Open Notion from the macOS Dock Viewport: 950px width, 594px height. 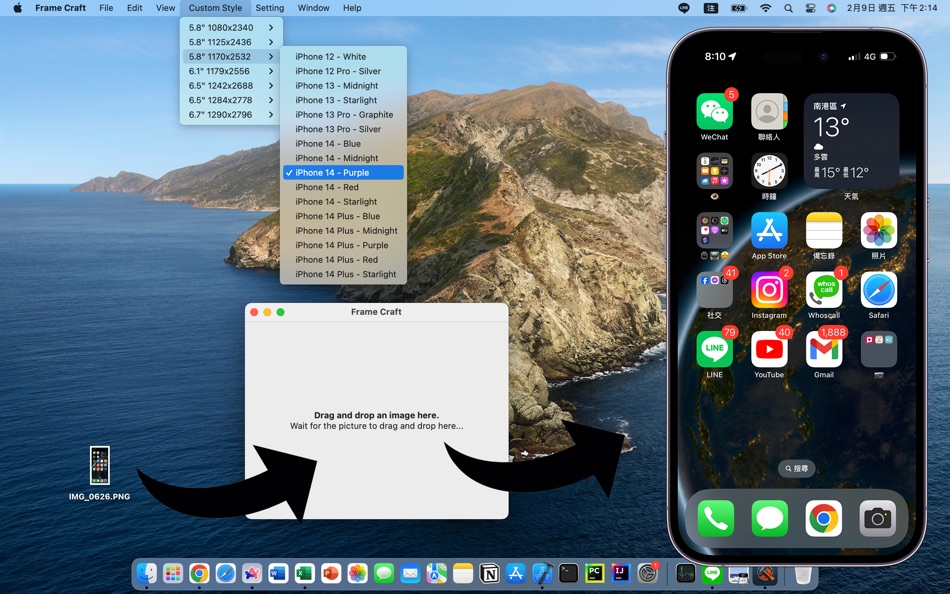point(490,574)
